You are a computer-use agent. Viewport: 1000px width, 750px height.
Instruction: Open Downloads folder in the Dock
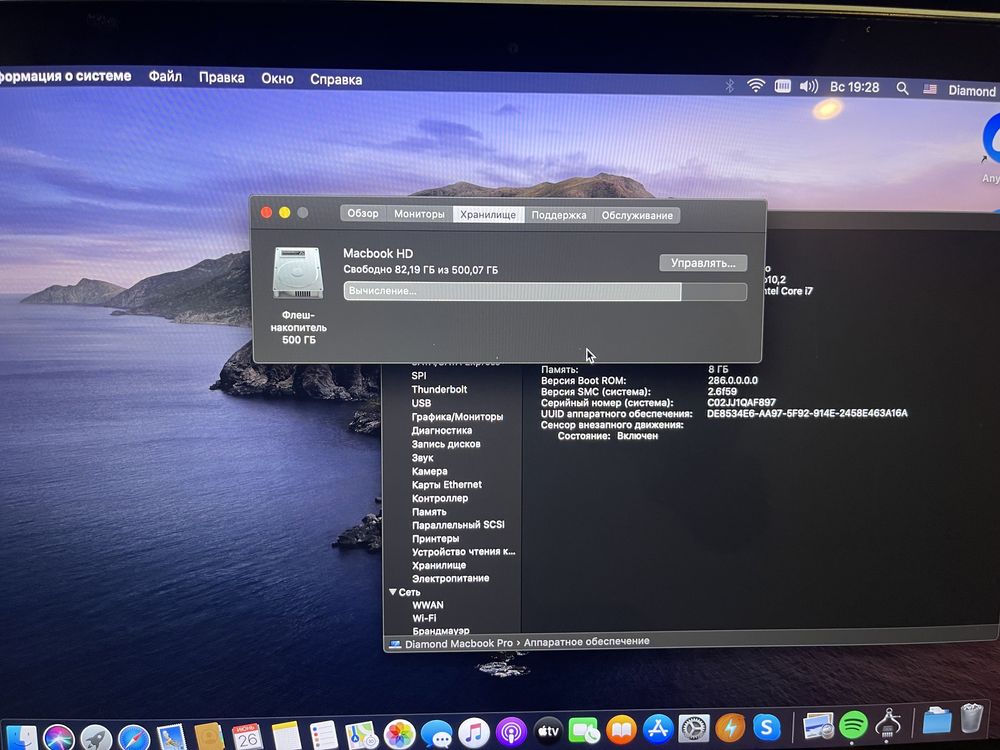point(936,721)
